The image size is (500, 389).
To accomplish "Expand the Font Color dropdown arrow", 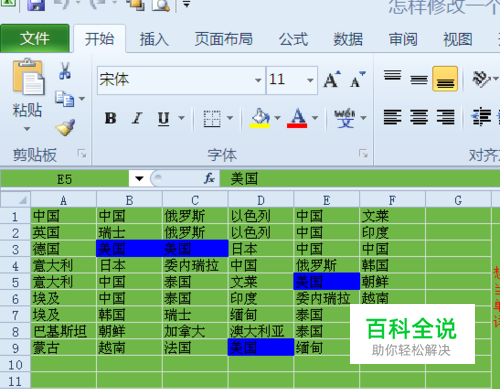I will tap(315, 118).
